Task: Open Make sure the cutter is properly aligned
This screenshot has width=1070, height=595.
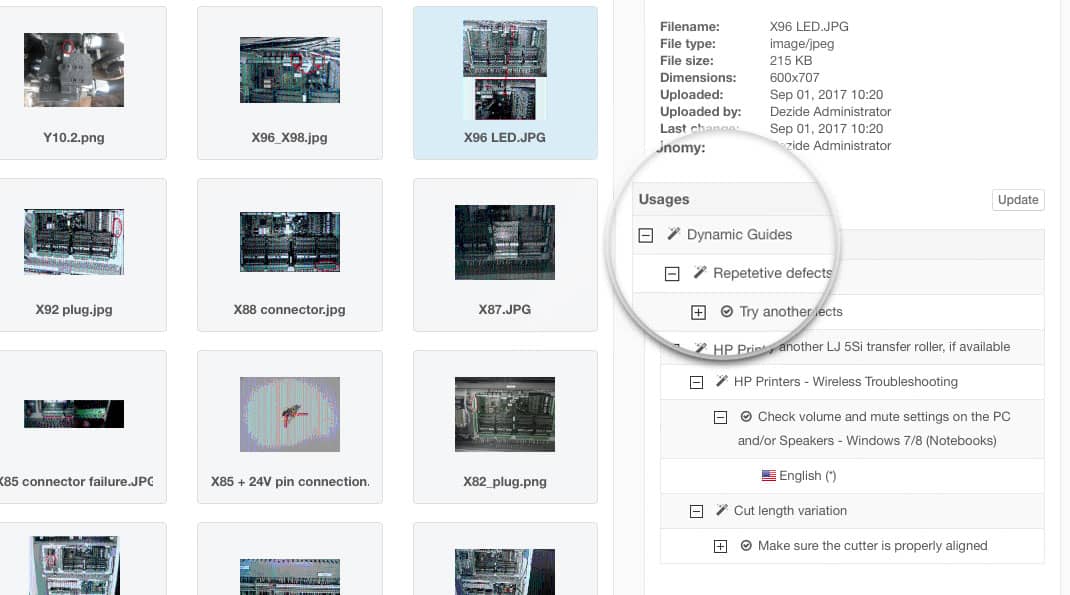Action: point(872,545)
